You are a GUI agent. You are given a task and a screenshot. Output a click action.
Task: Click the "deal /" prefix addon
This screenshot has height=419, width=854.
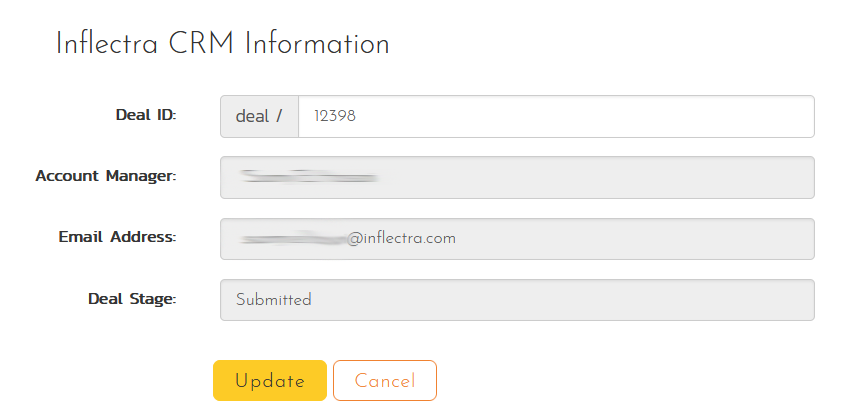(259, 116)
